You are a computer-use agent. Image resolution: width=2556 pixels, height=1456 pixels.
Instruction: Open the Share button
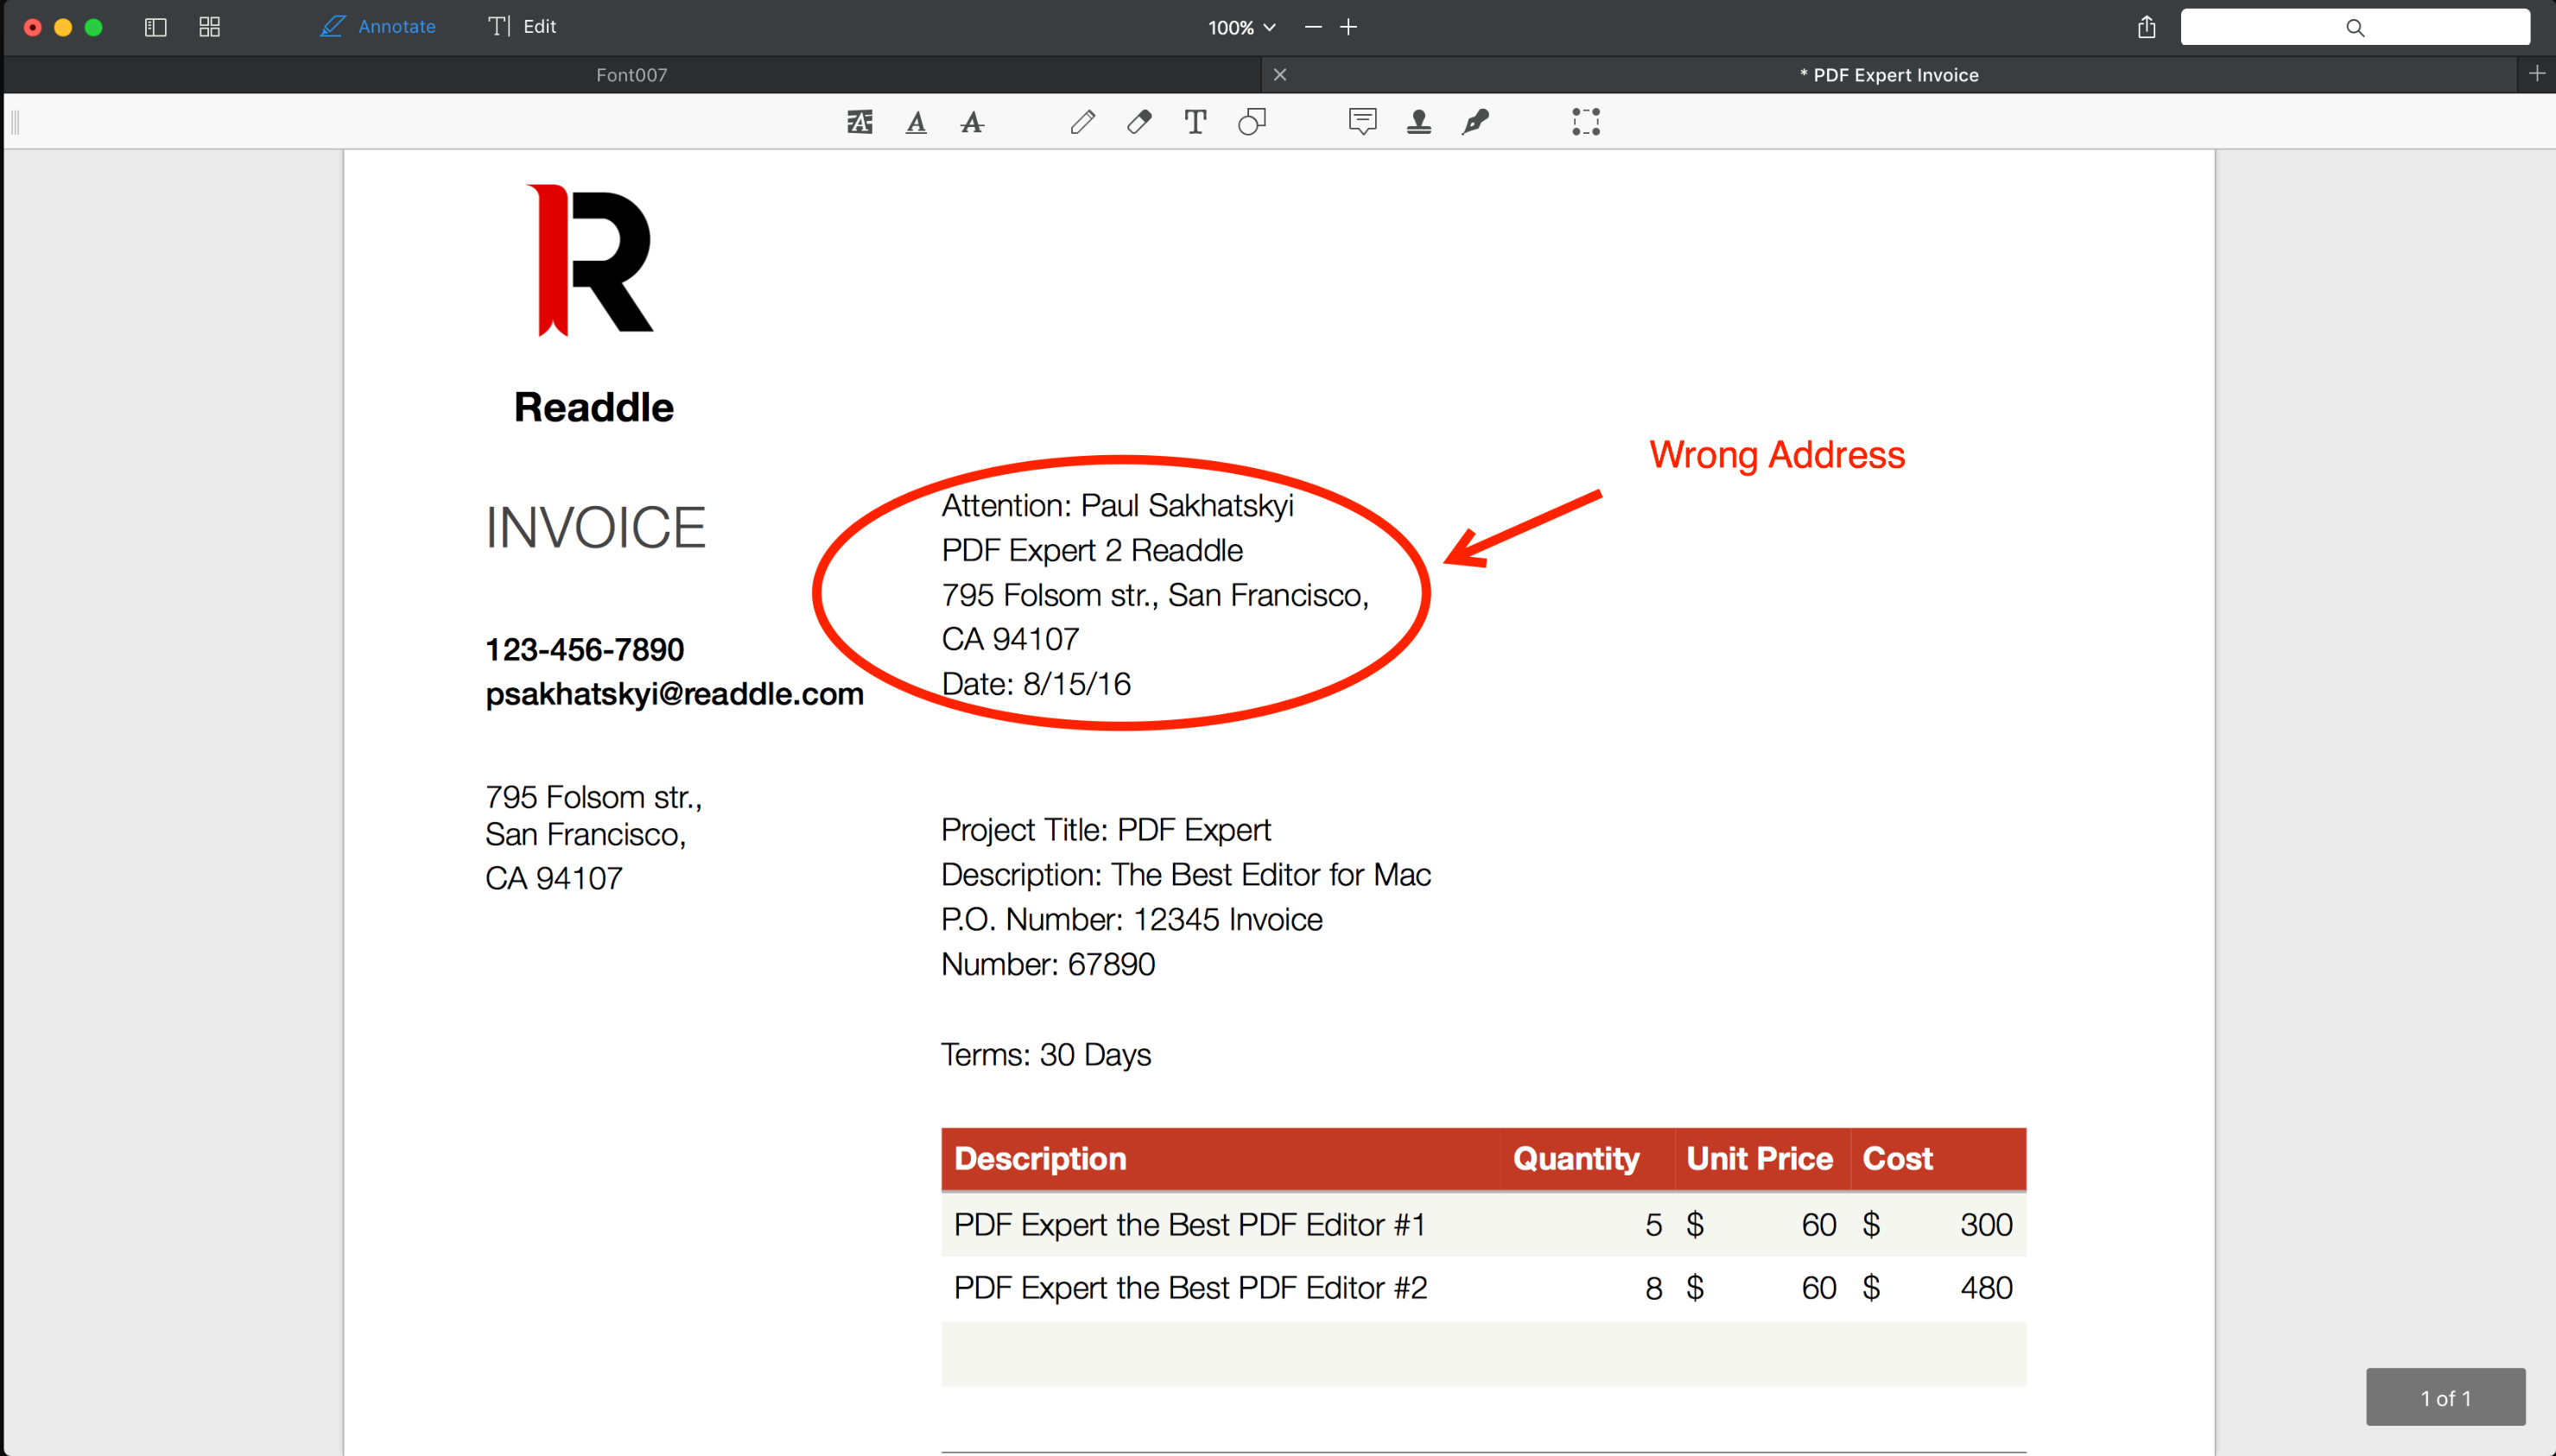(2146, 27)
